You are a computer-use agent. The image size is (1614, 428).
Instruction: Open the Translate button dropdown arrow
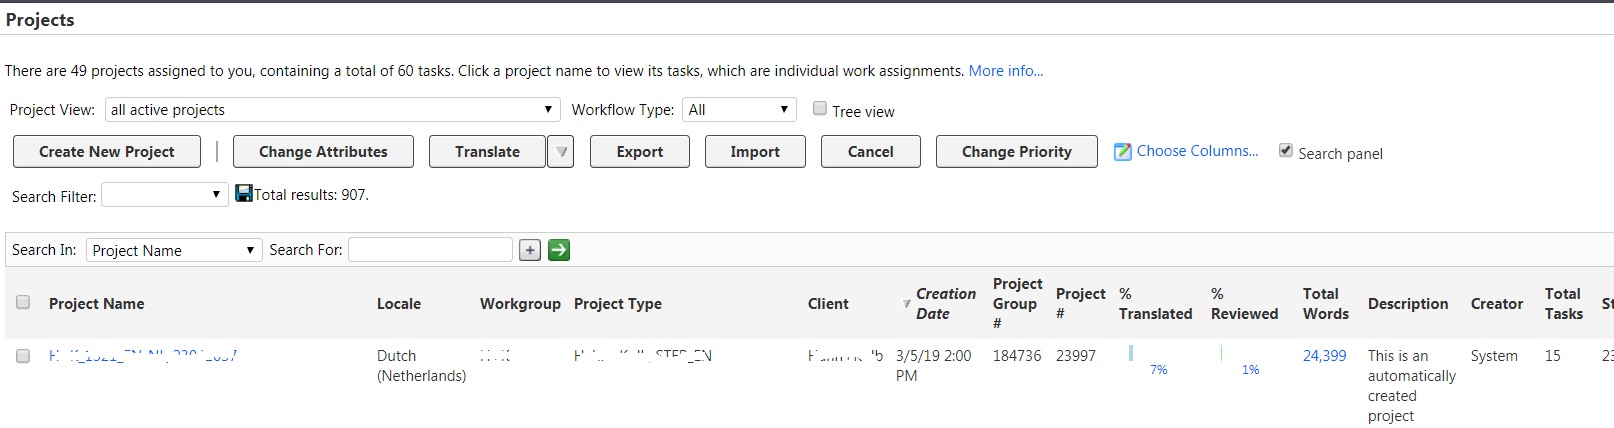pyautogui.click(x=561, y=152)
